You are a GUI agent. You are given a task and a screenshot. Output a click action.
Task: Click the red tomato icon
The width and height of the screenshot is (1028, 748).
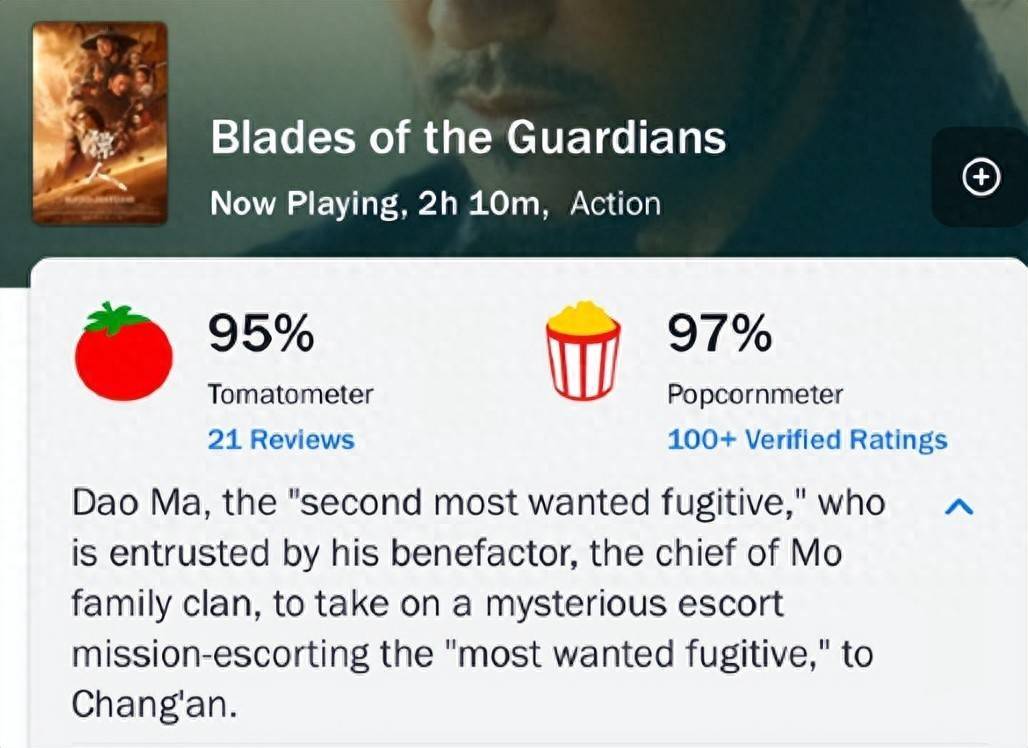[x=124, y=351]
